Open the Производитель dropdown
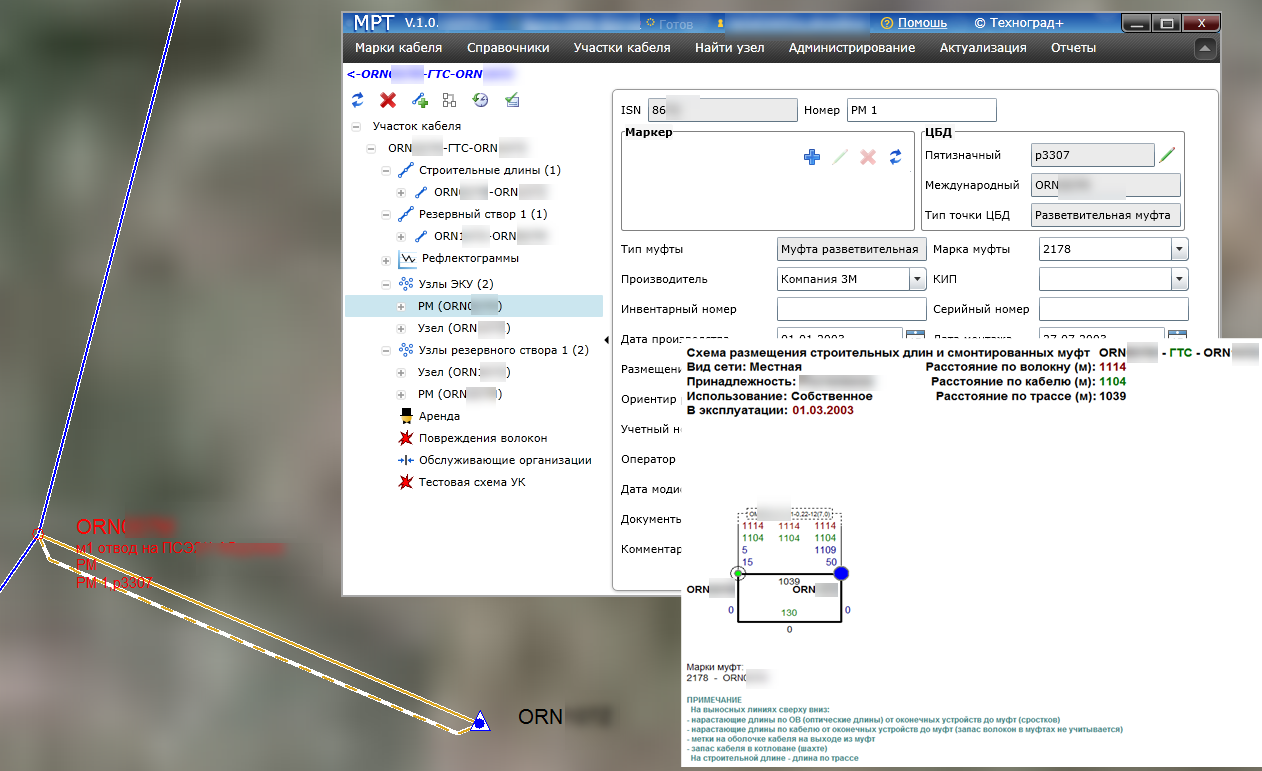This screenshot has width=1262, height=771. [x=917, y=279]
